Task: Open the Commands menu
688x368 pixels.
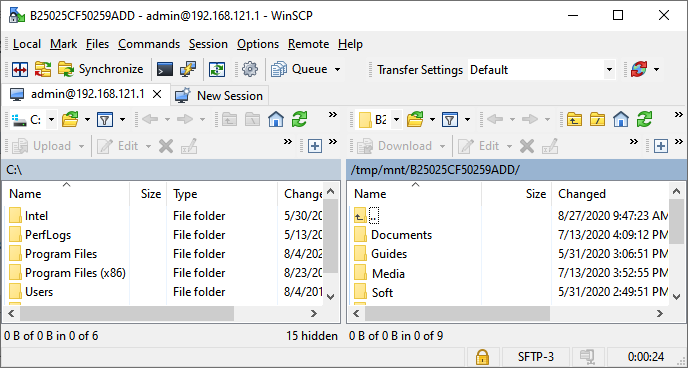Action: pyautogui.click(x=149, y=44)
